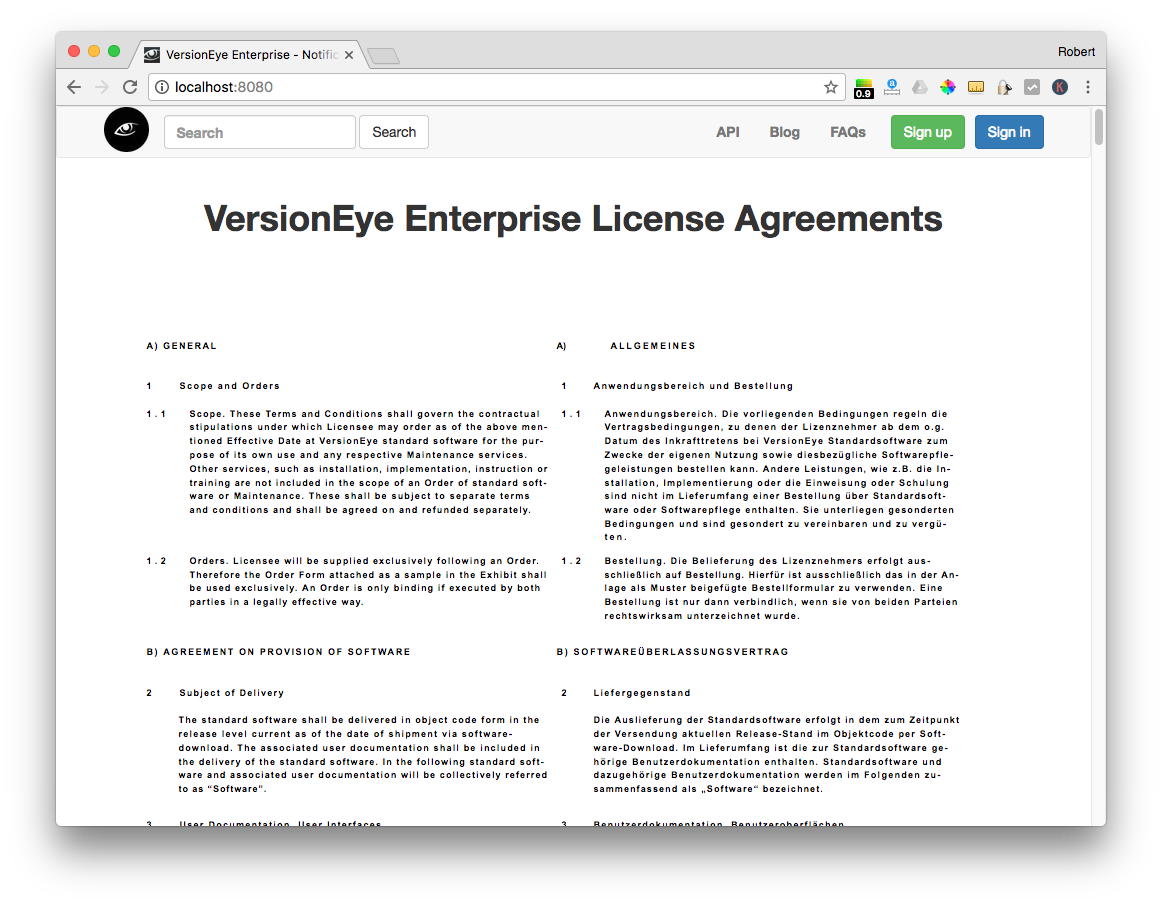The height and width of the screenshot is (906, 1162).
Task: Open the Chrome three-dot menu
Action: click(1088, 87)
